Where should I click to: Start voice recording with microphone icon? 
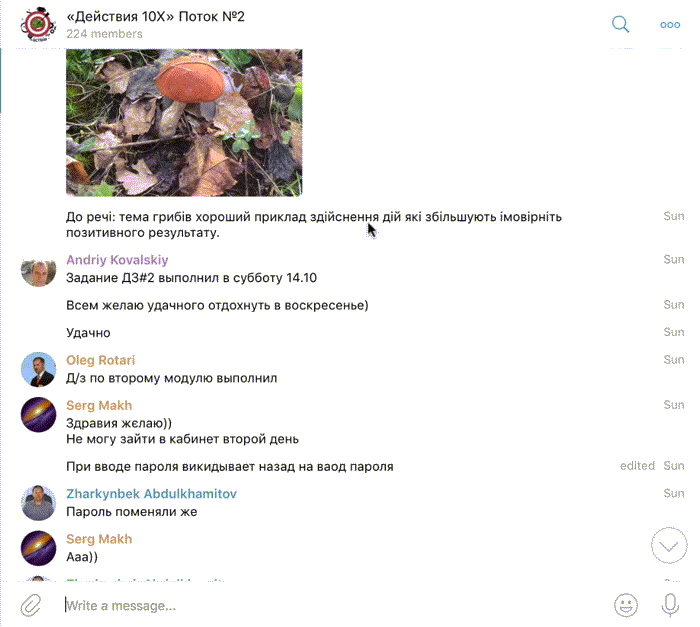coord(670,605)
